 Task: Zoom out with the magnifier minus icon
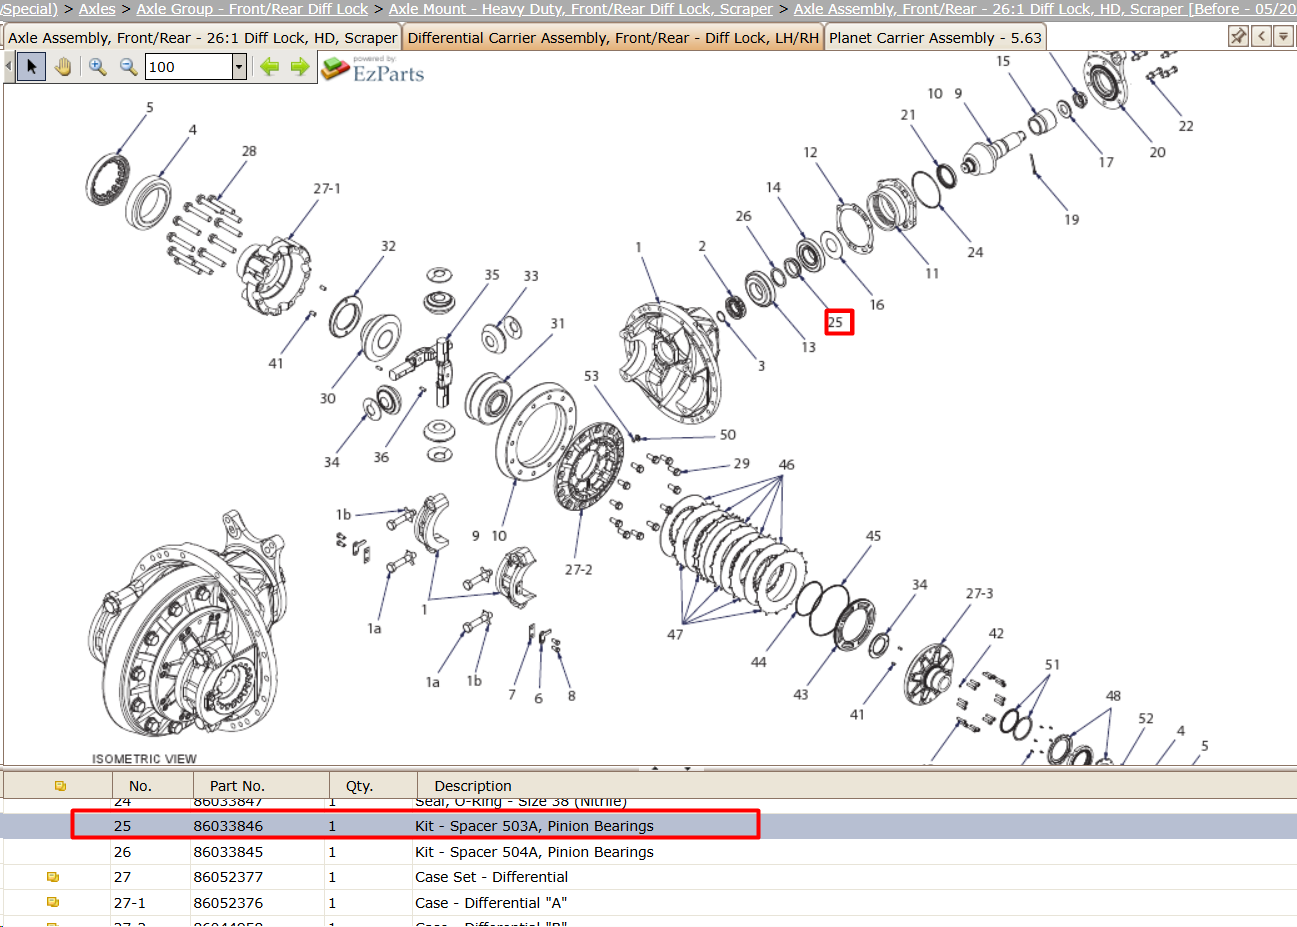129,67
